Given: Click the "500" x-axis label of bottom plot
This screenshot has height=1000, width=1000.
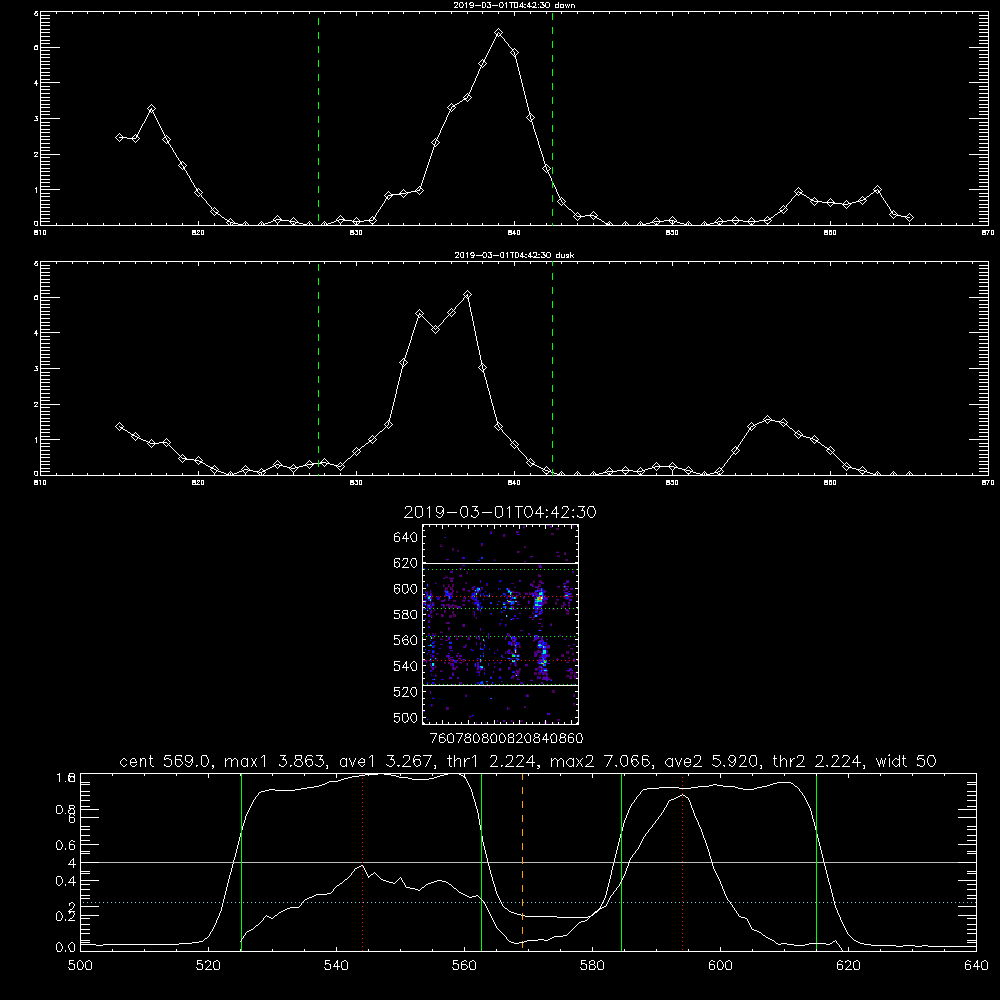Looking at the screenshot, I should 80,966.
